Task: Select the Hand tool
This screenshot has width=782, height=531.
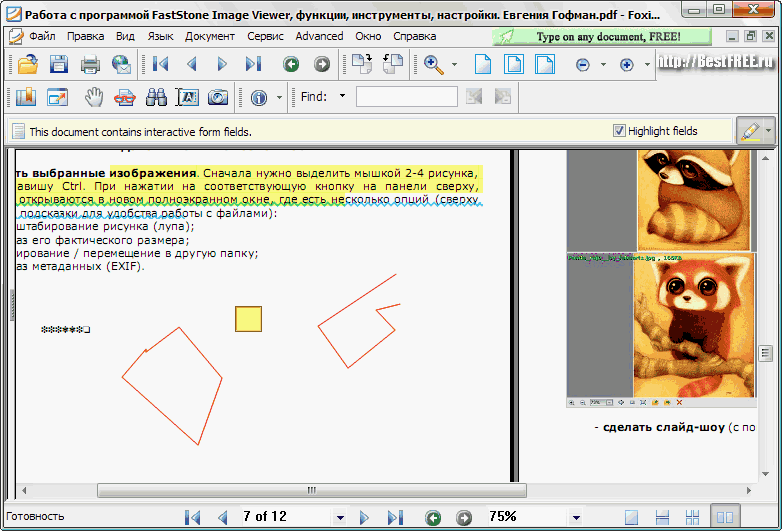Action: (x=93, y=97)
